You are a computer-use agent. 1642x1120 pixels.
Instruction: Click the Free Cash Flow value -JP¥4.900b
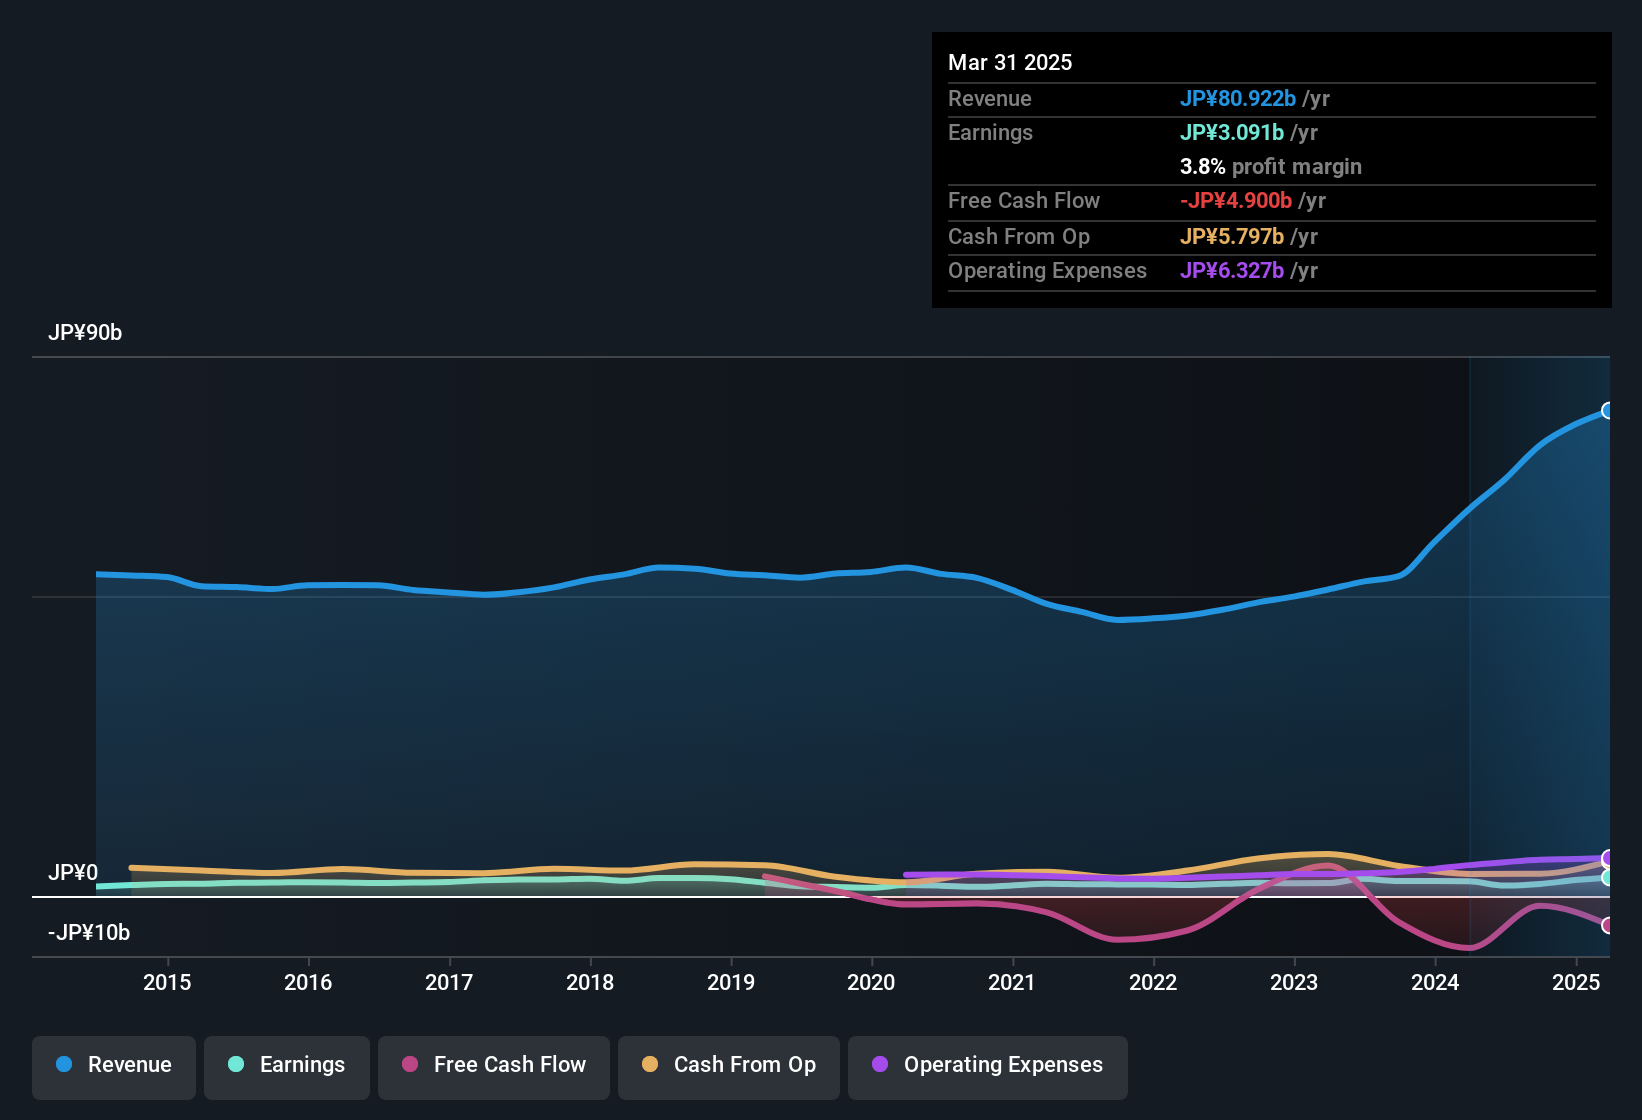pos(1237,200)
